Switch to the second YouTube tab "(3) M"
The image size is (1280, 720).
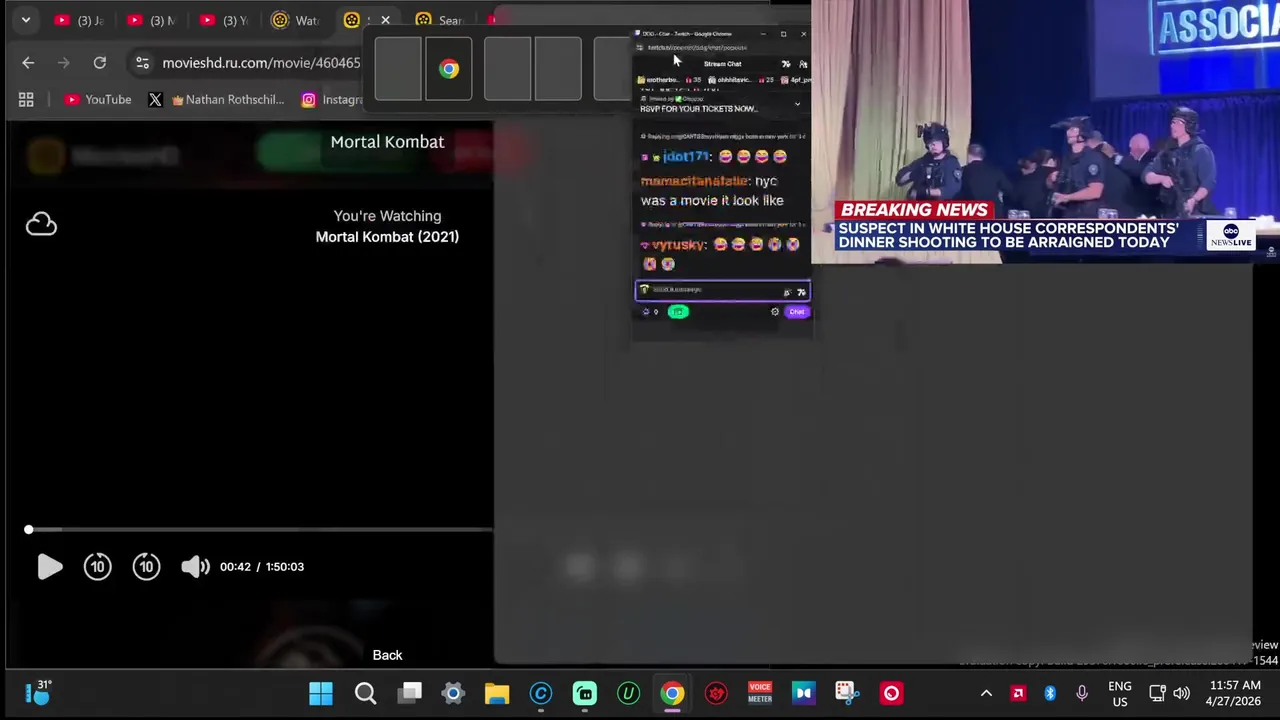pyautogui.click(x=152, y=20)
